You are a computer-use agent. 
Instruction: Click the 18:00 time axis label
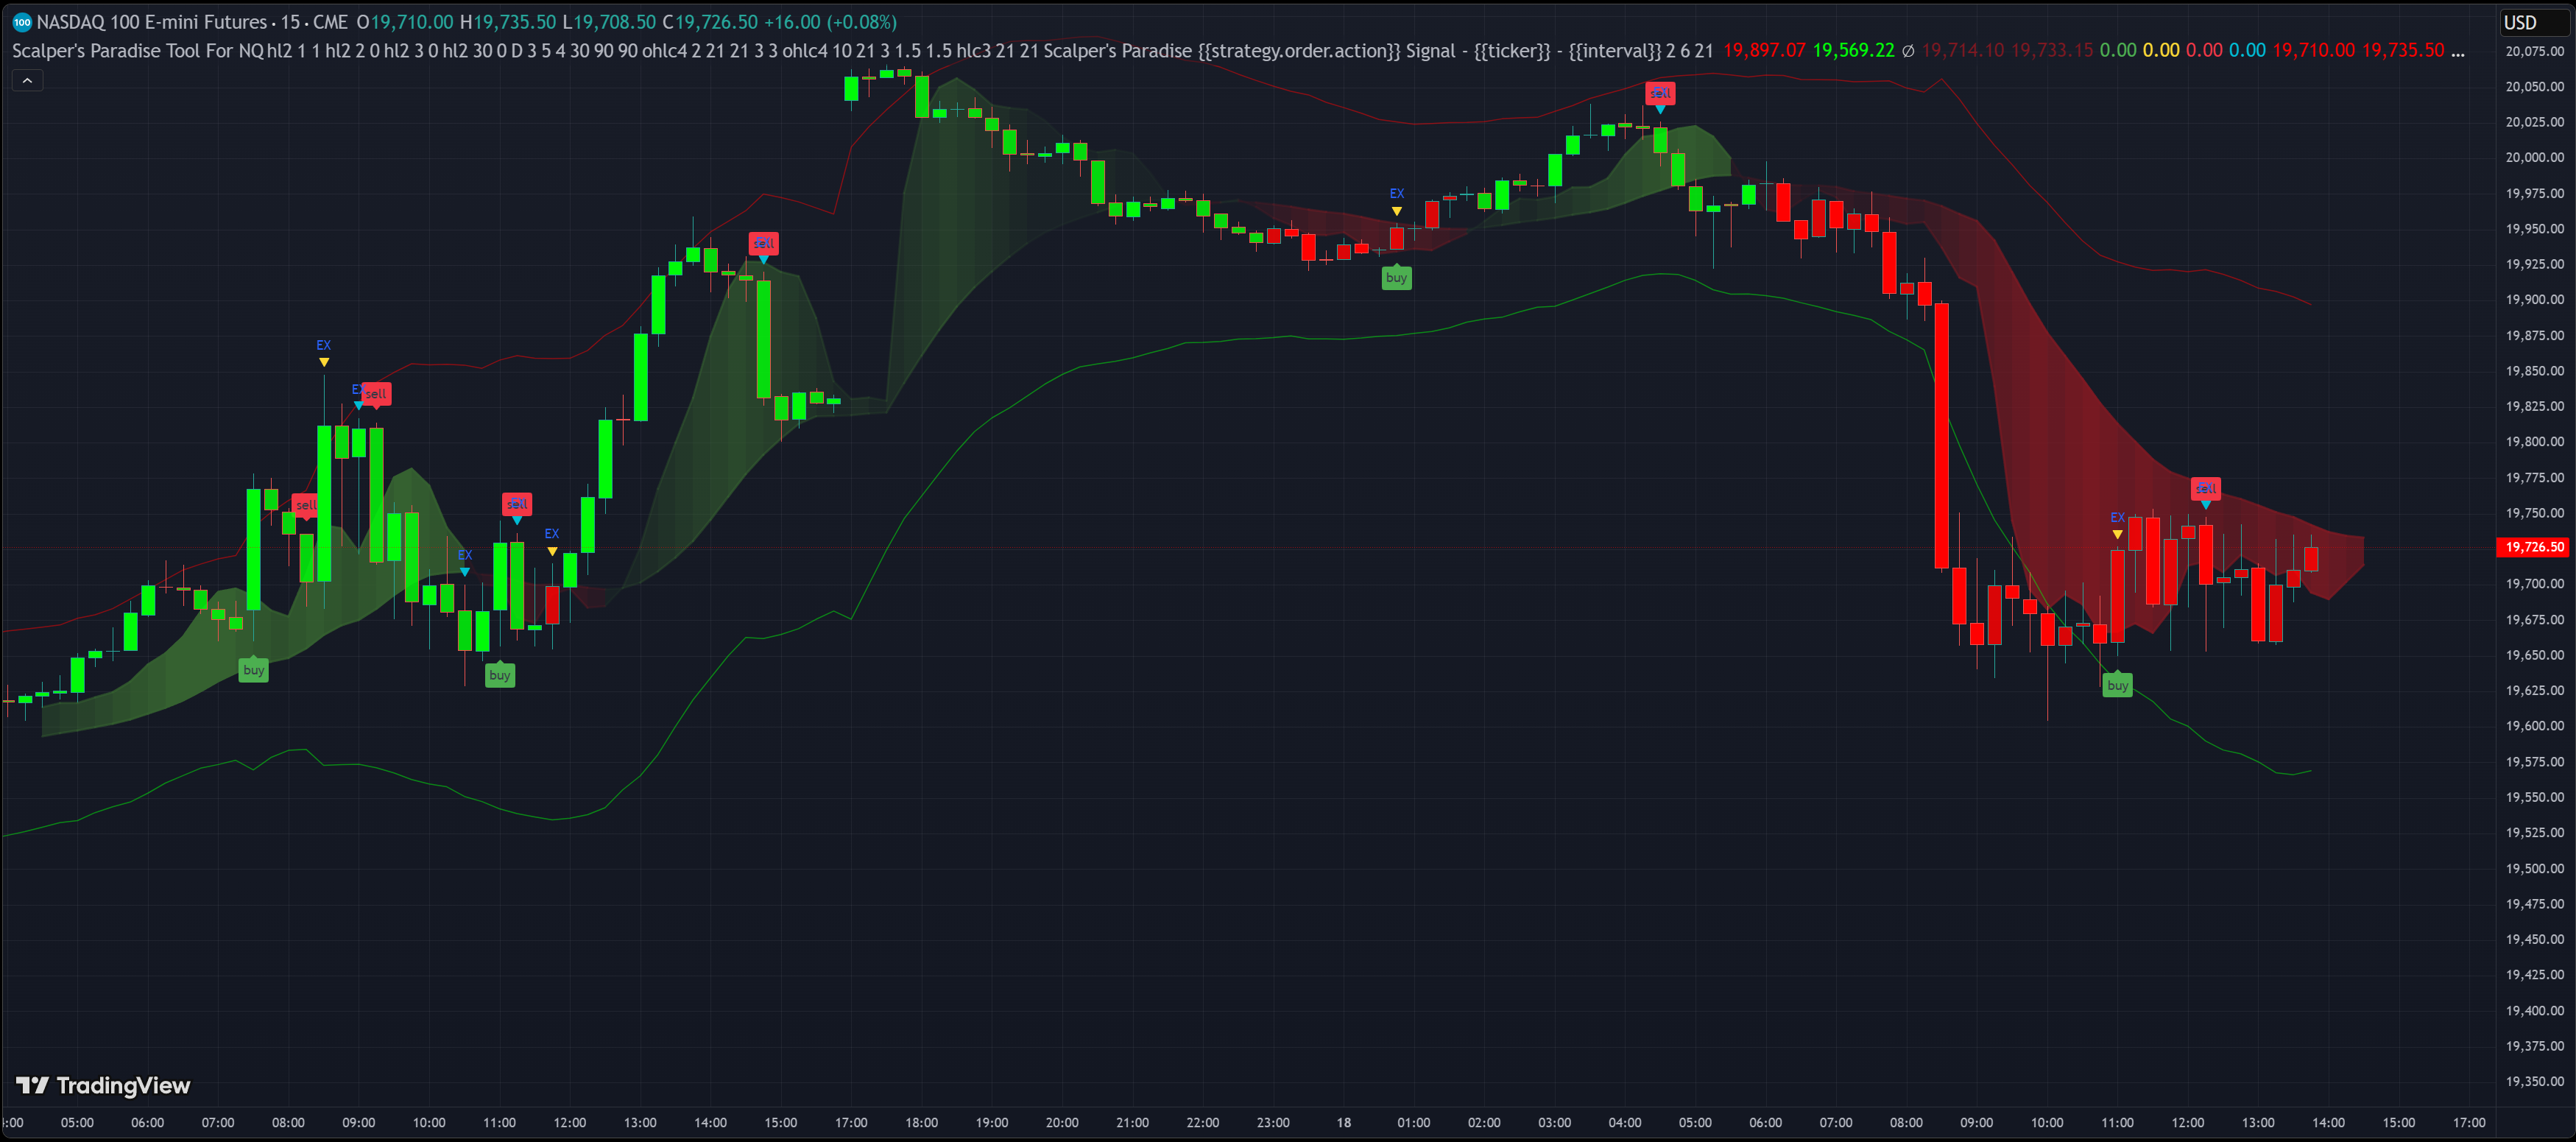point(921,1122)
